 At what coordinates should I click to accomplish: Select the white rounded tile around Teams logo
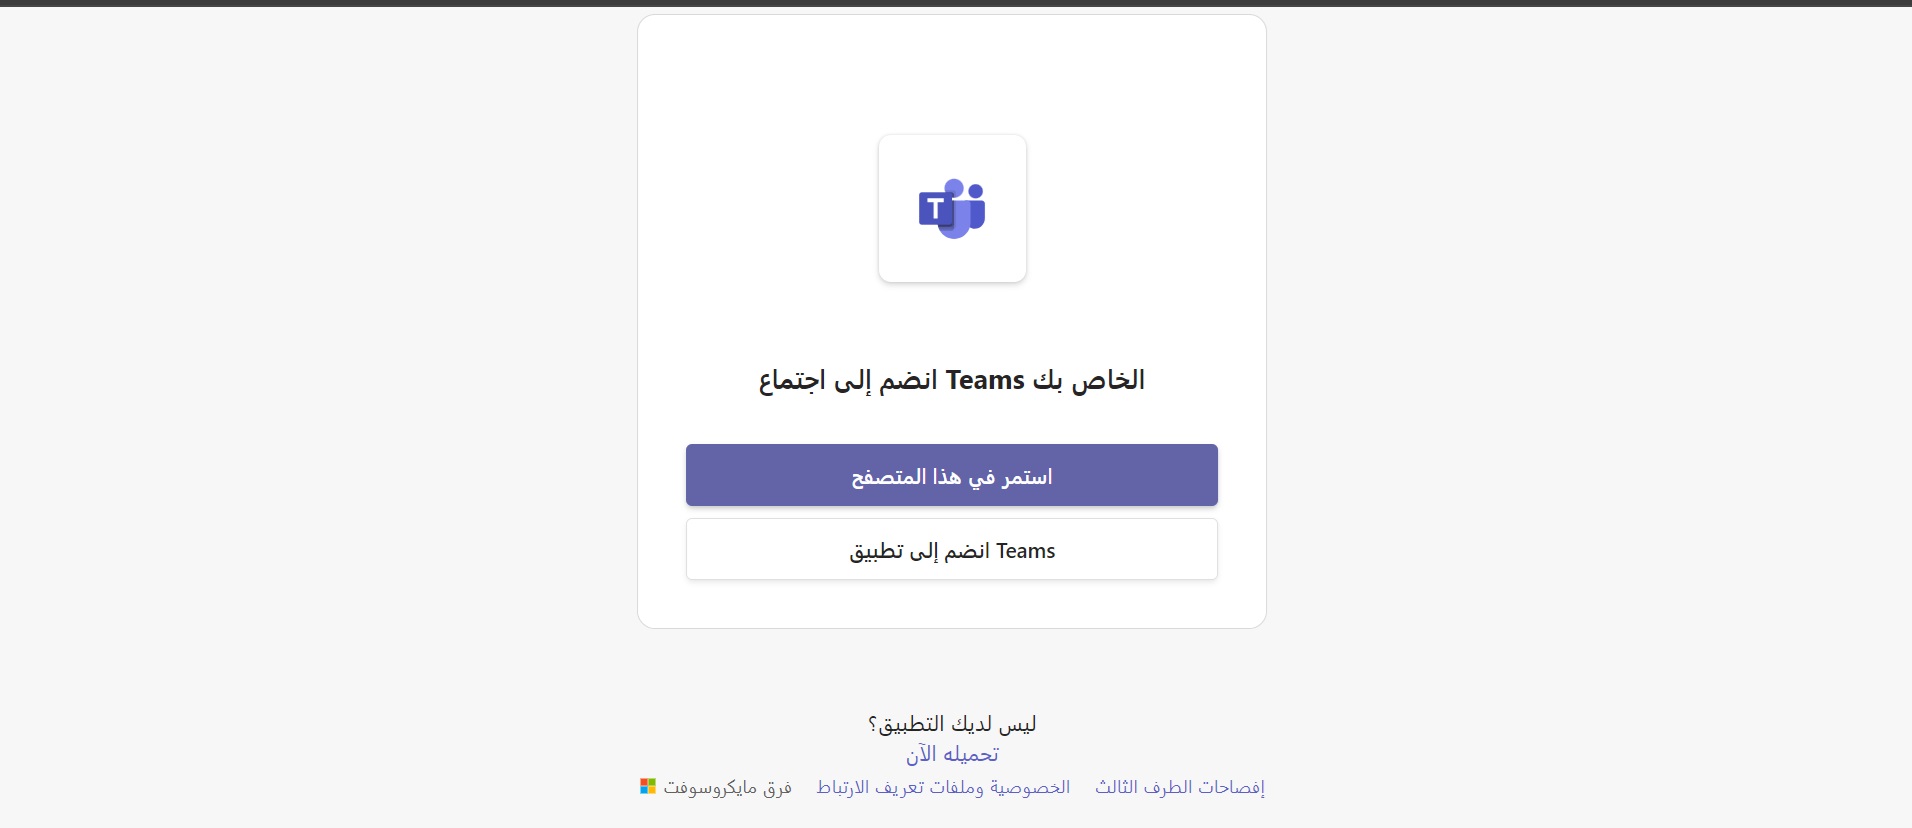(952, 208)
